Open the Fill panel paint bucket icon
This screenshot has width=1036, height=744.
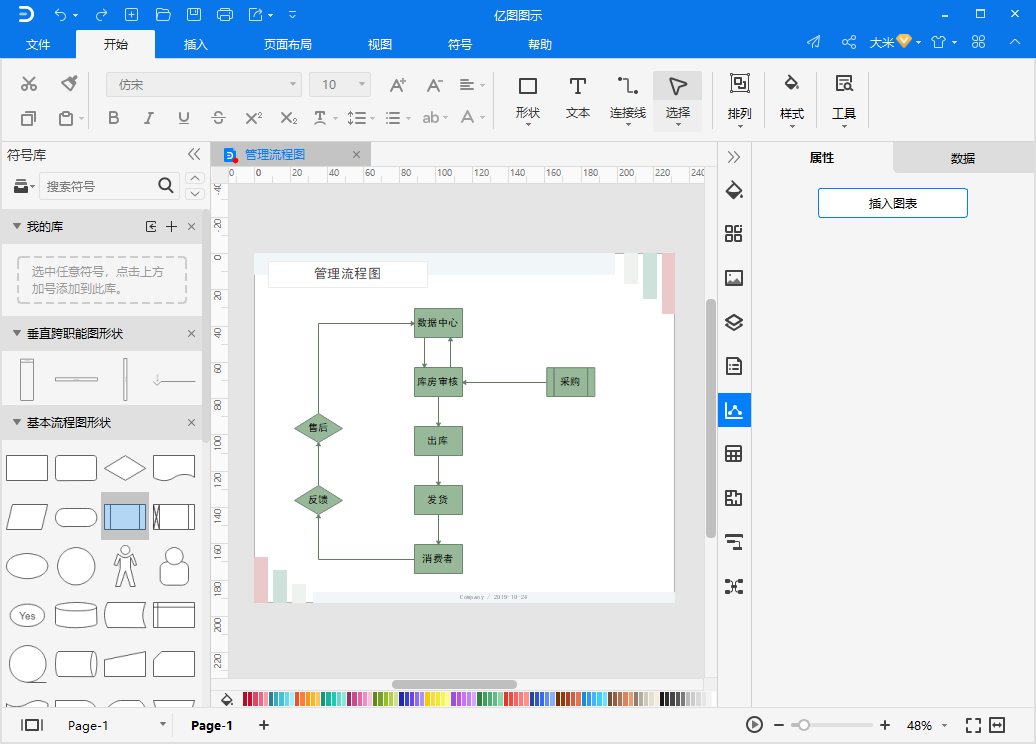coord(734,190)
